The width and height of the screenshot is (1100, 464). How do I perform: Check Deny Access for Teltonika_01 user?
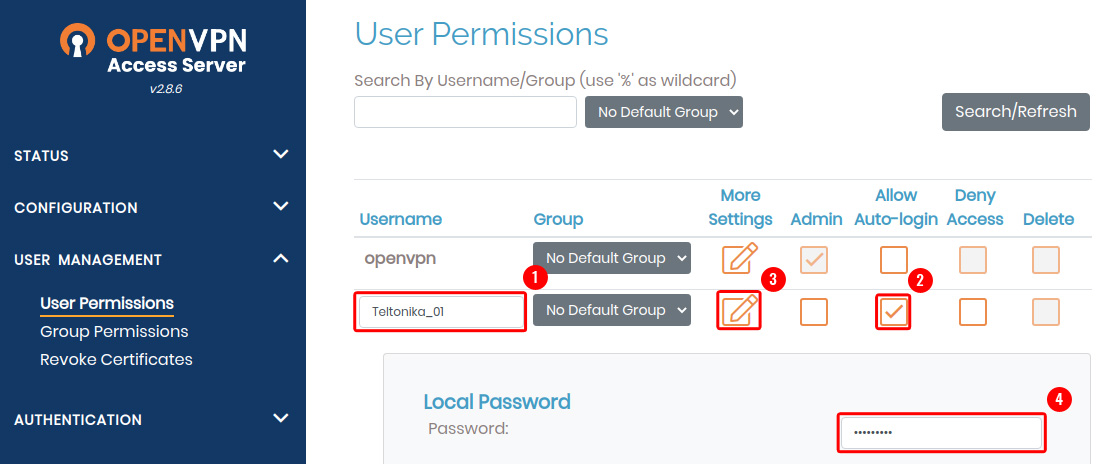tap(973, 311)
